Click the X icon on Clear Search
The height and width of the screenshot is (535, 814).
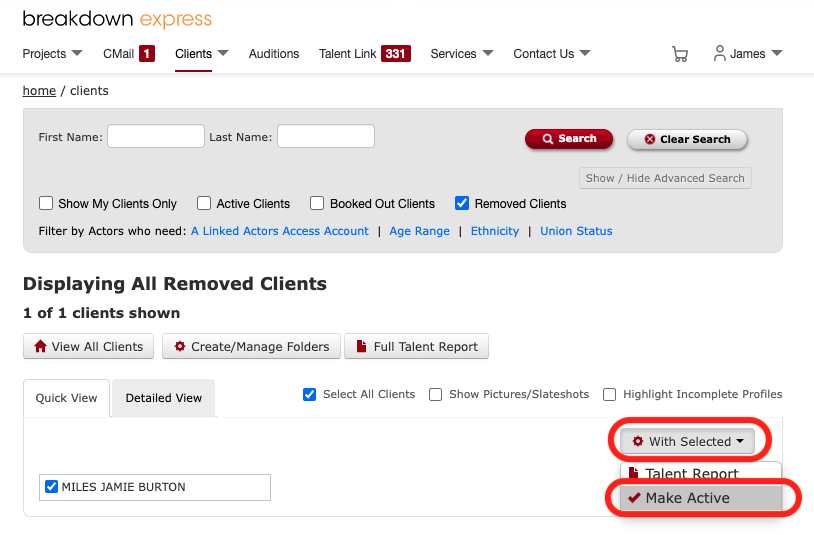(649, 139)
